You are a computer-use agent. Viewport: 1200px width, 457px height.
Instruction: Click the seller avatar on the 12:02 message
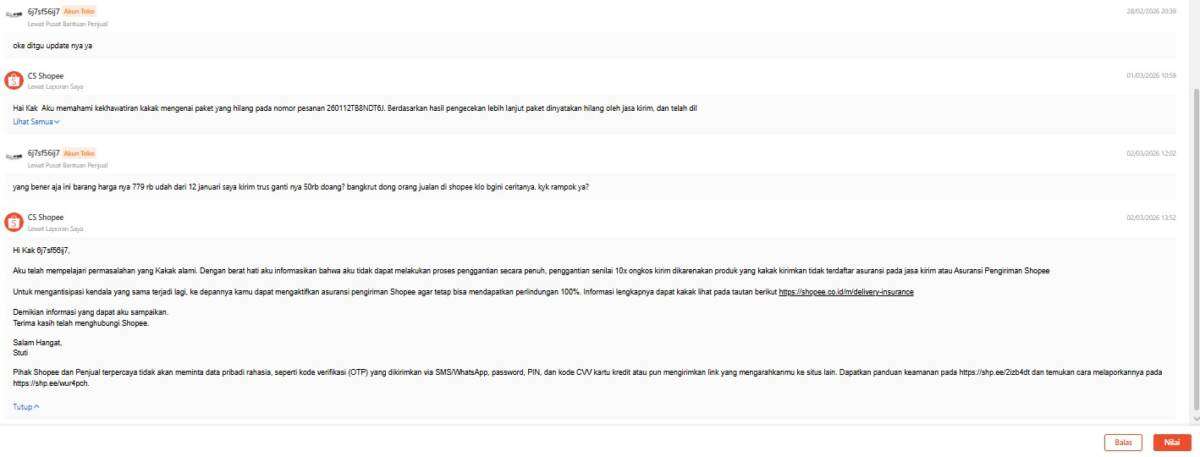click(14, 157)
